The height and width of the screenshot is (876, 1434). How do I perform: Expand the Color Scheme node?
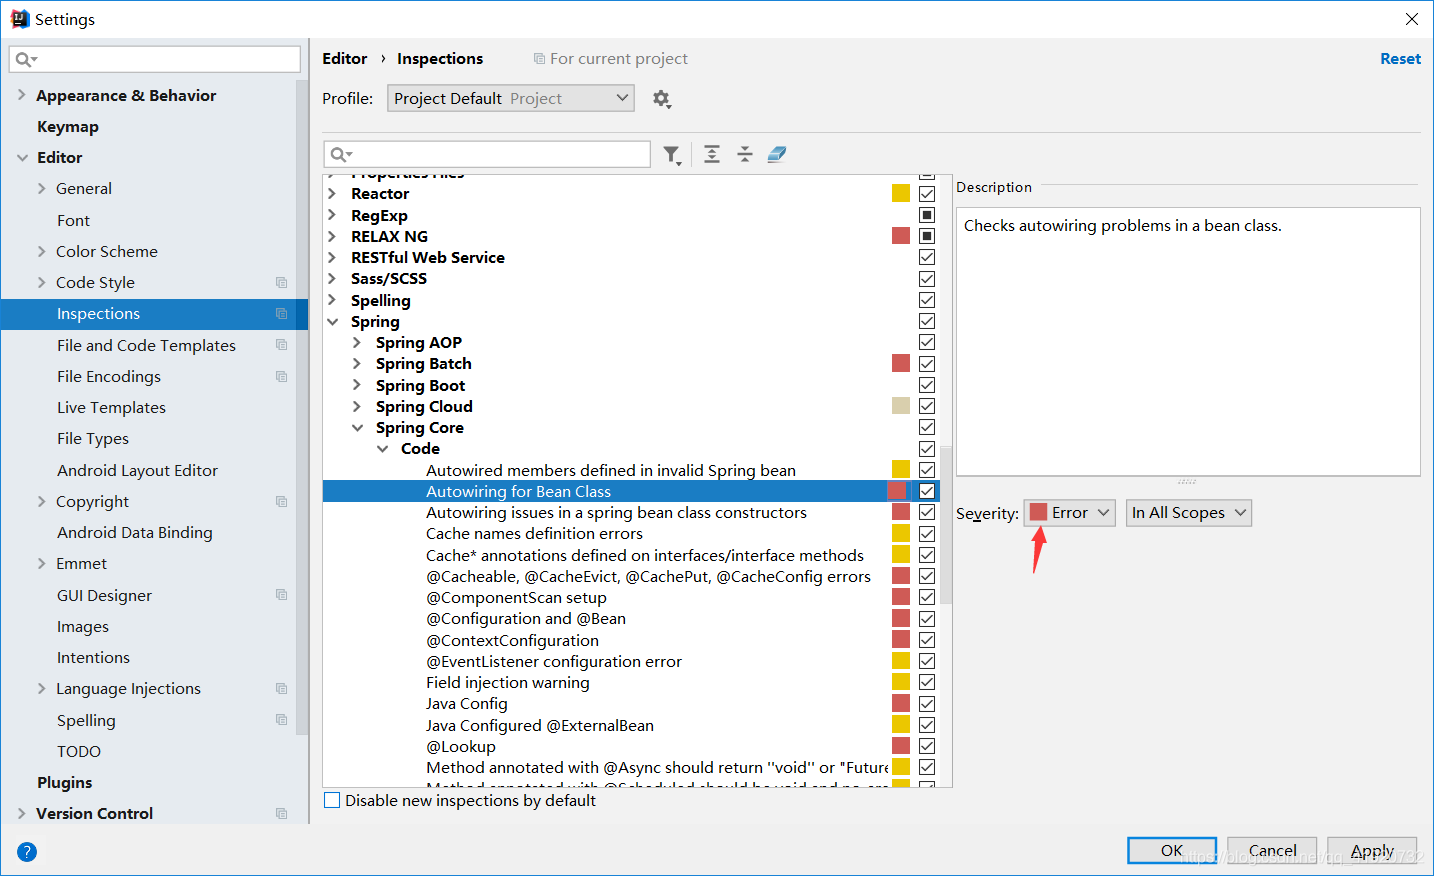42,251
